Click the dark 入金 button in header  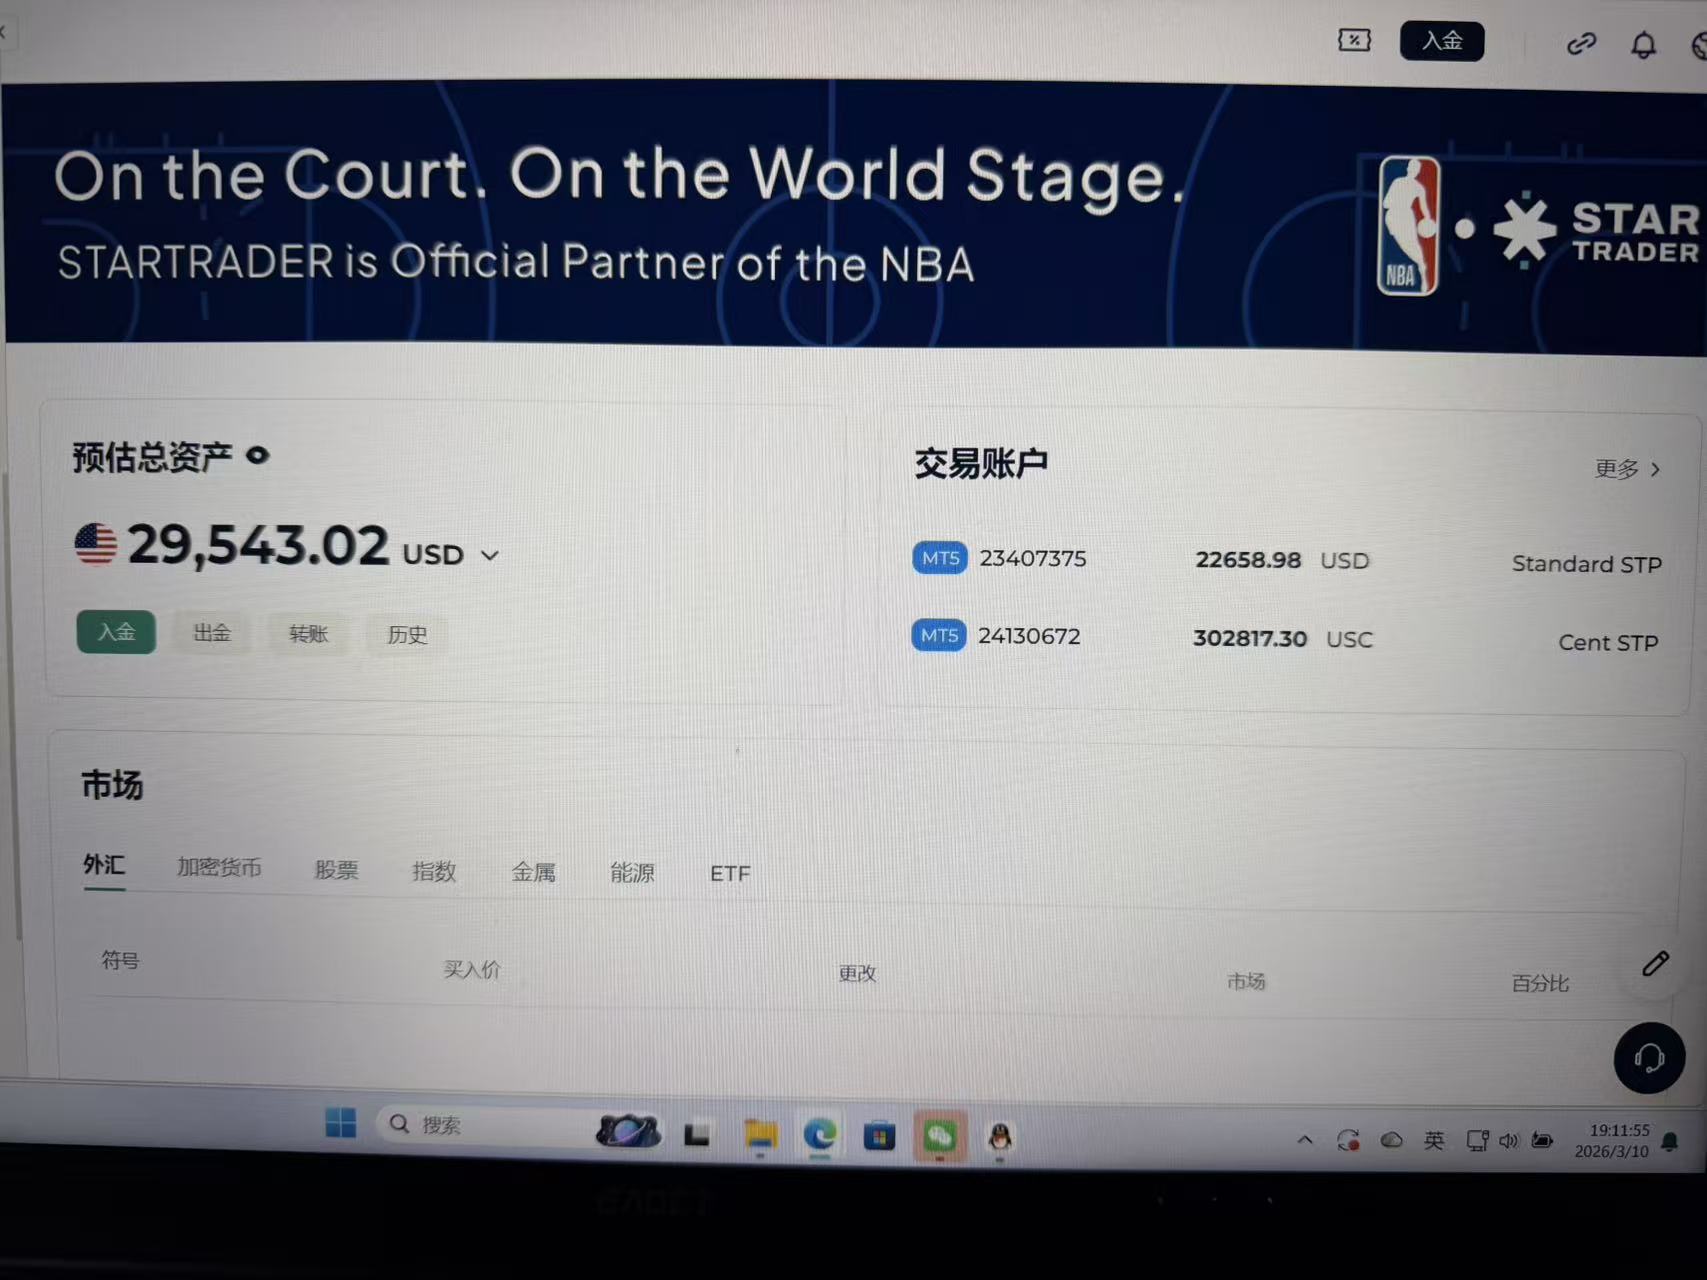1442,41
